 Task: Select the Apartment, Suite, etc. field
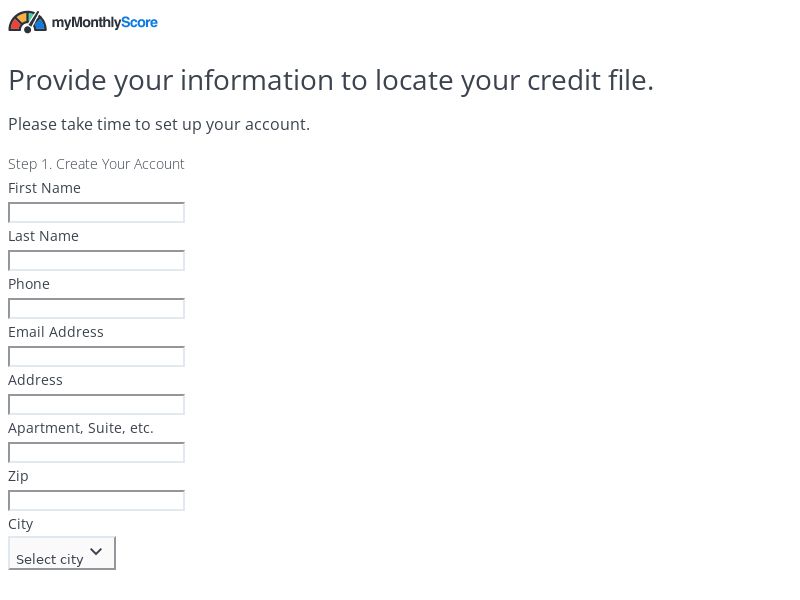coord(96,452)
